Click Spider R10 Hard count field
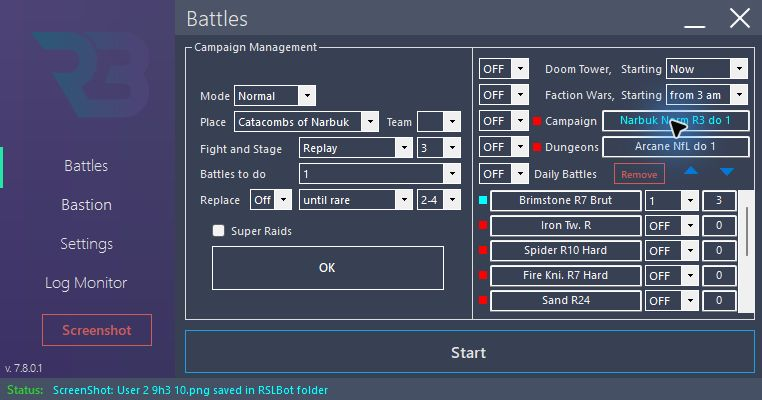The width and height of the screenshot is (762, 400). click(719, 250)
